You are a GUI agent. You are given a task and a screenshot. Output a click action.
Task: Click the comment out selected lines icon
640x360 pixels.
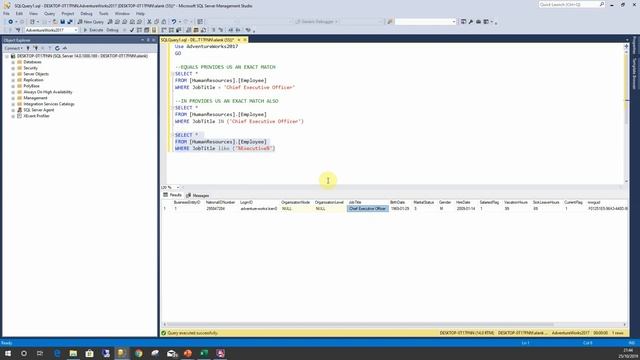[213, 30]
